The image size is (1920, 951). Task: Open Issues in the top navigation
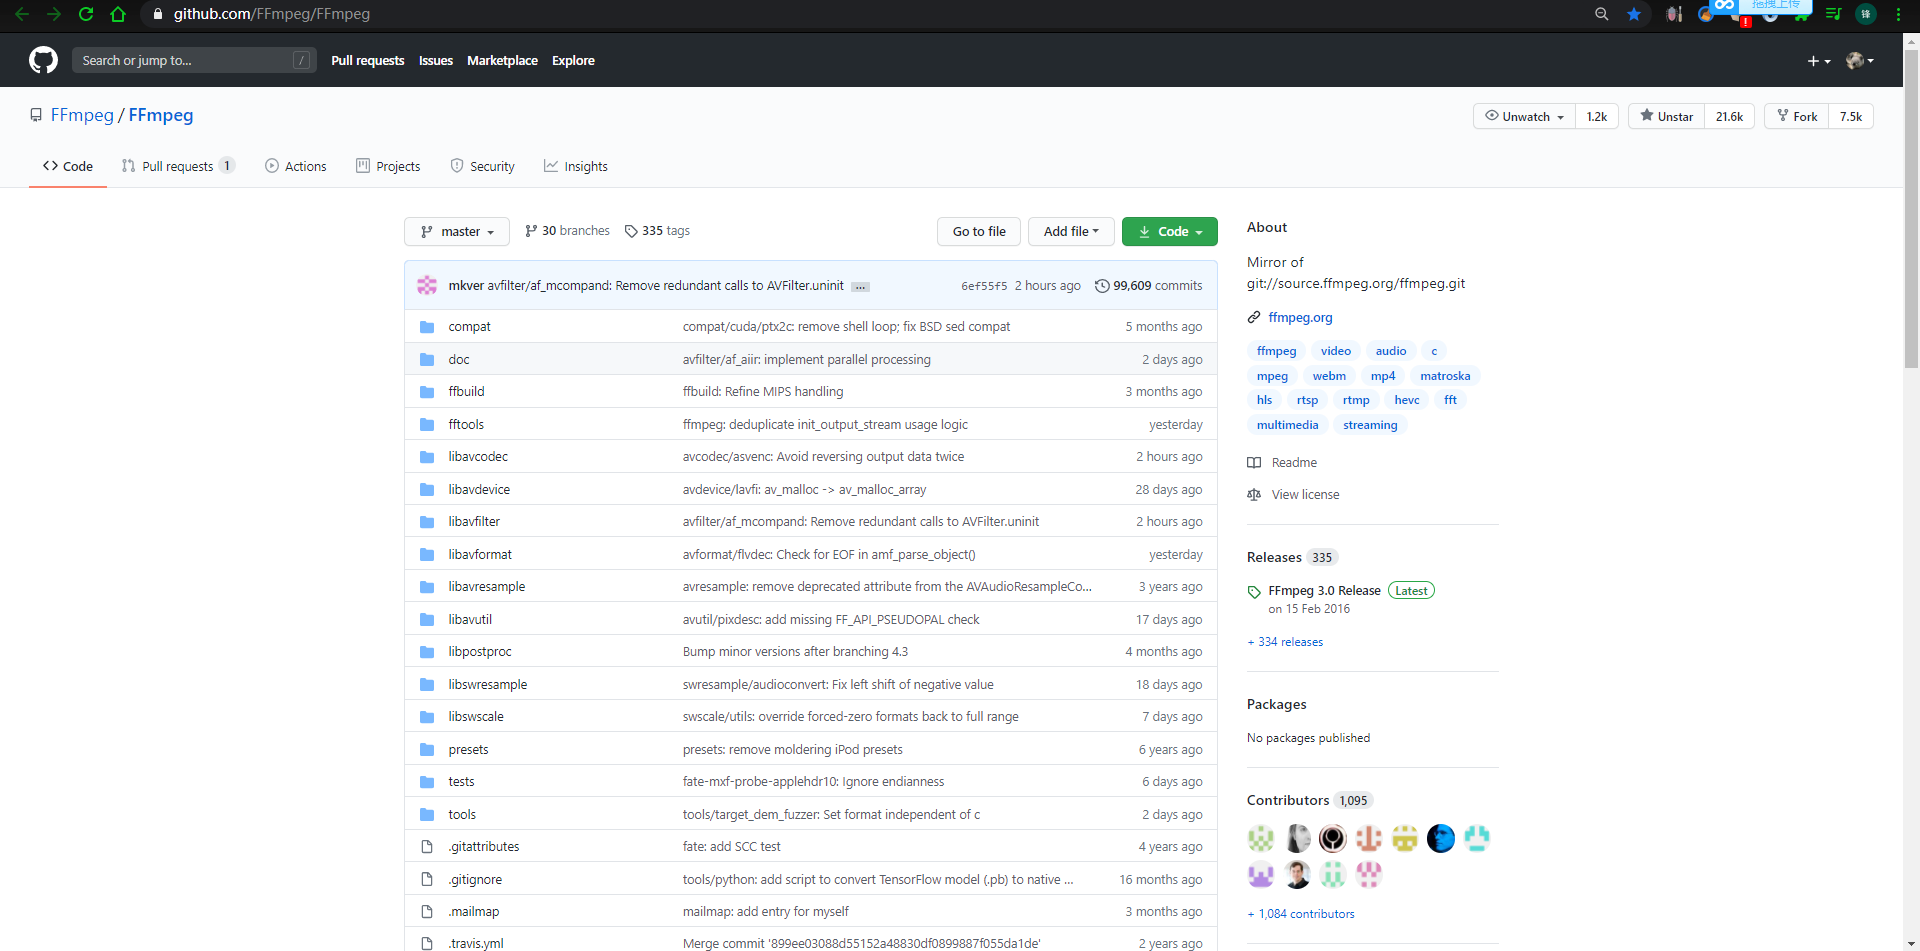436,61
